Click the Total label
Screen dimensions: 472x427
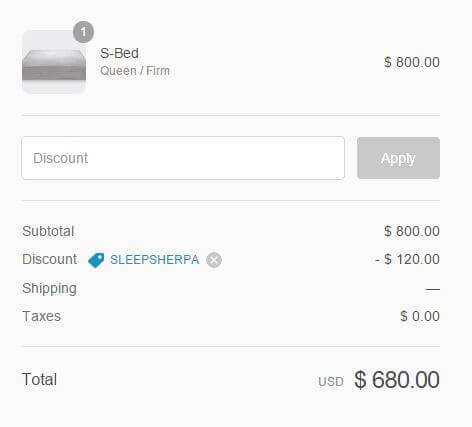(39, 379)
